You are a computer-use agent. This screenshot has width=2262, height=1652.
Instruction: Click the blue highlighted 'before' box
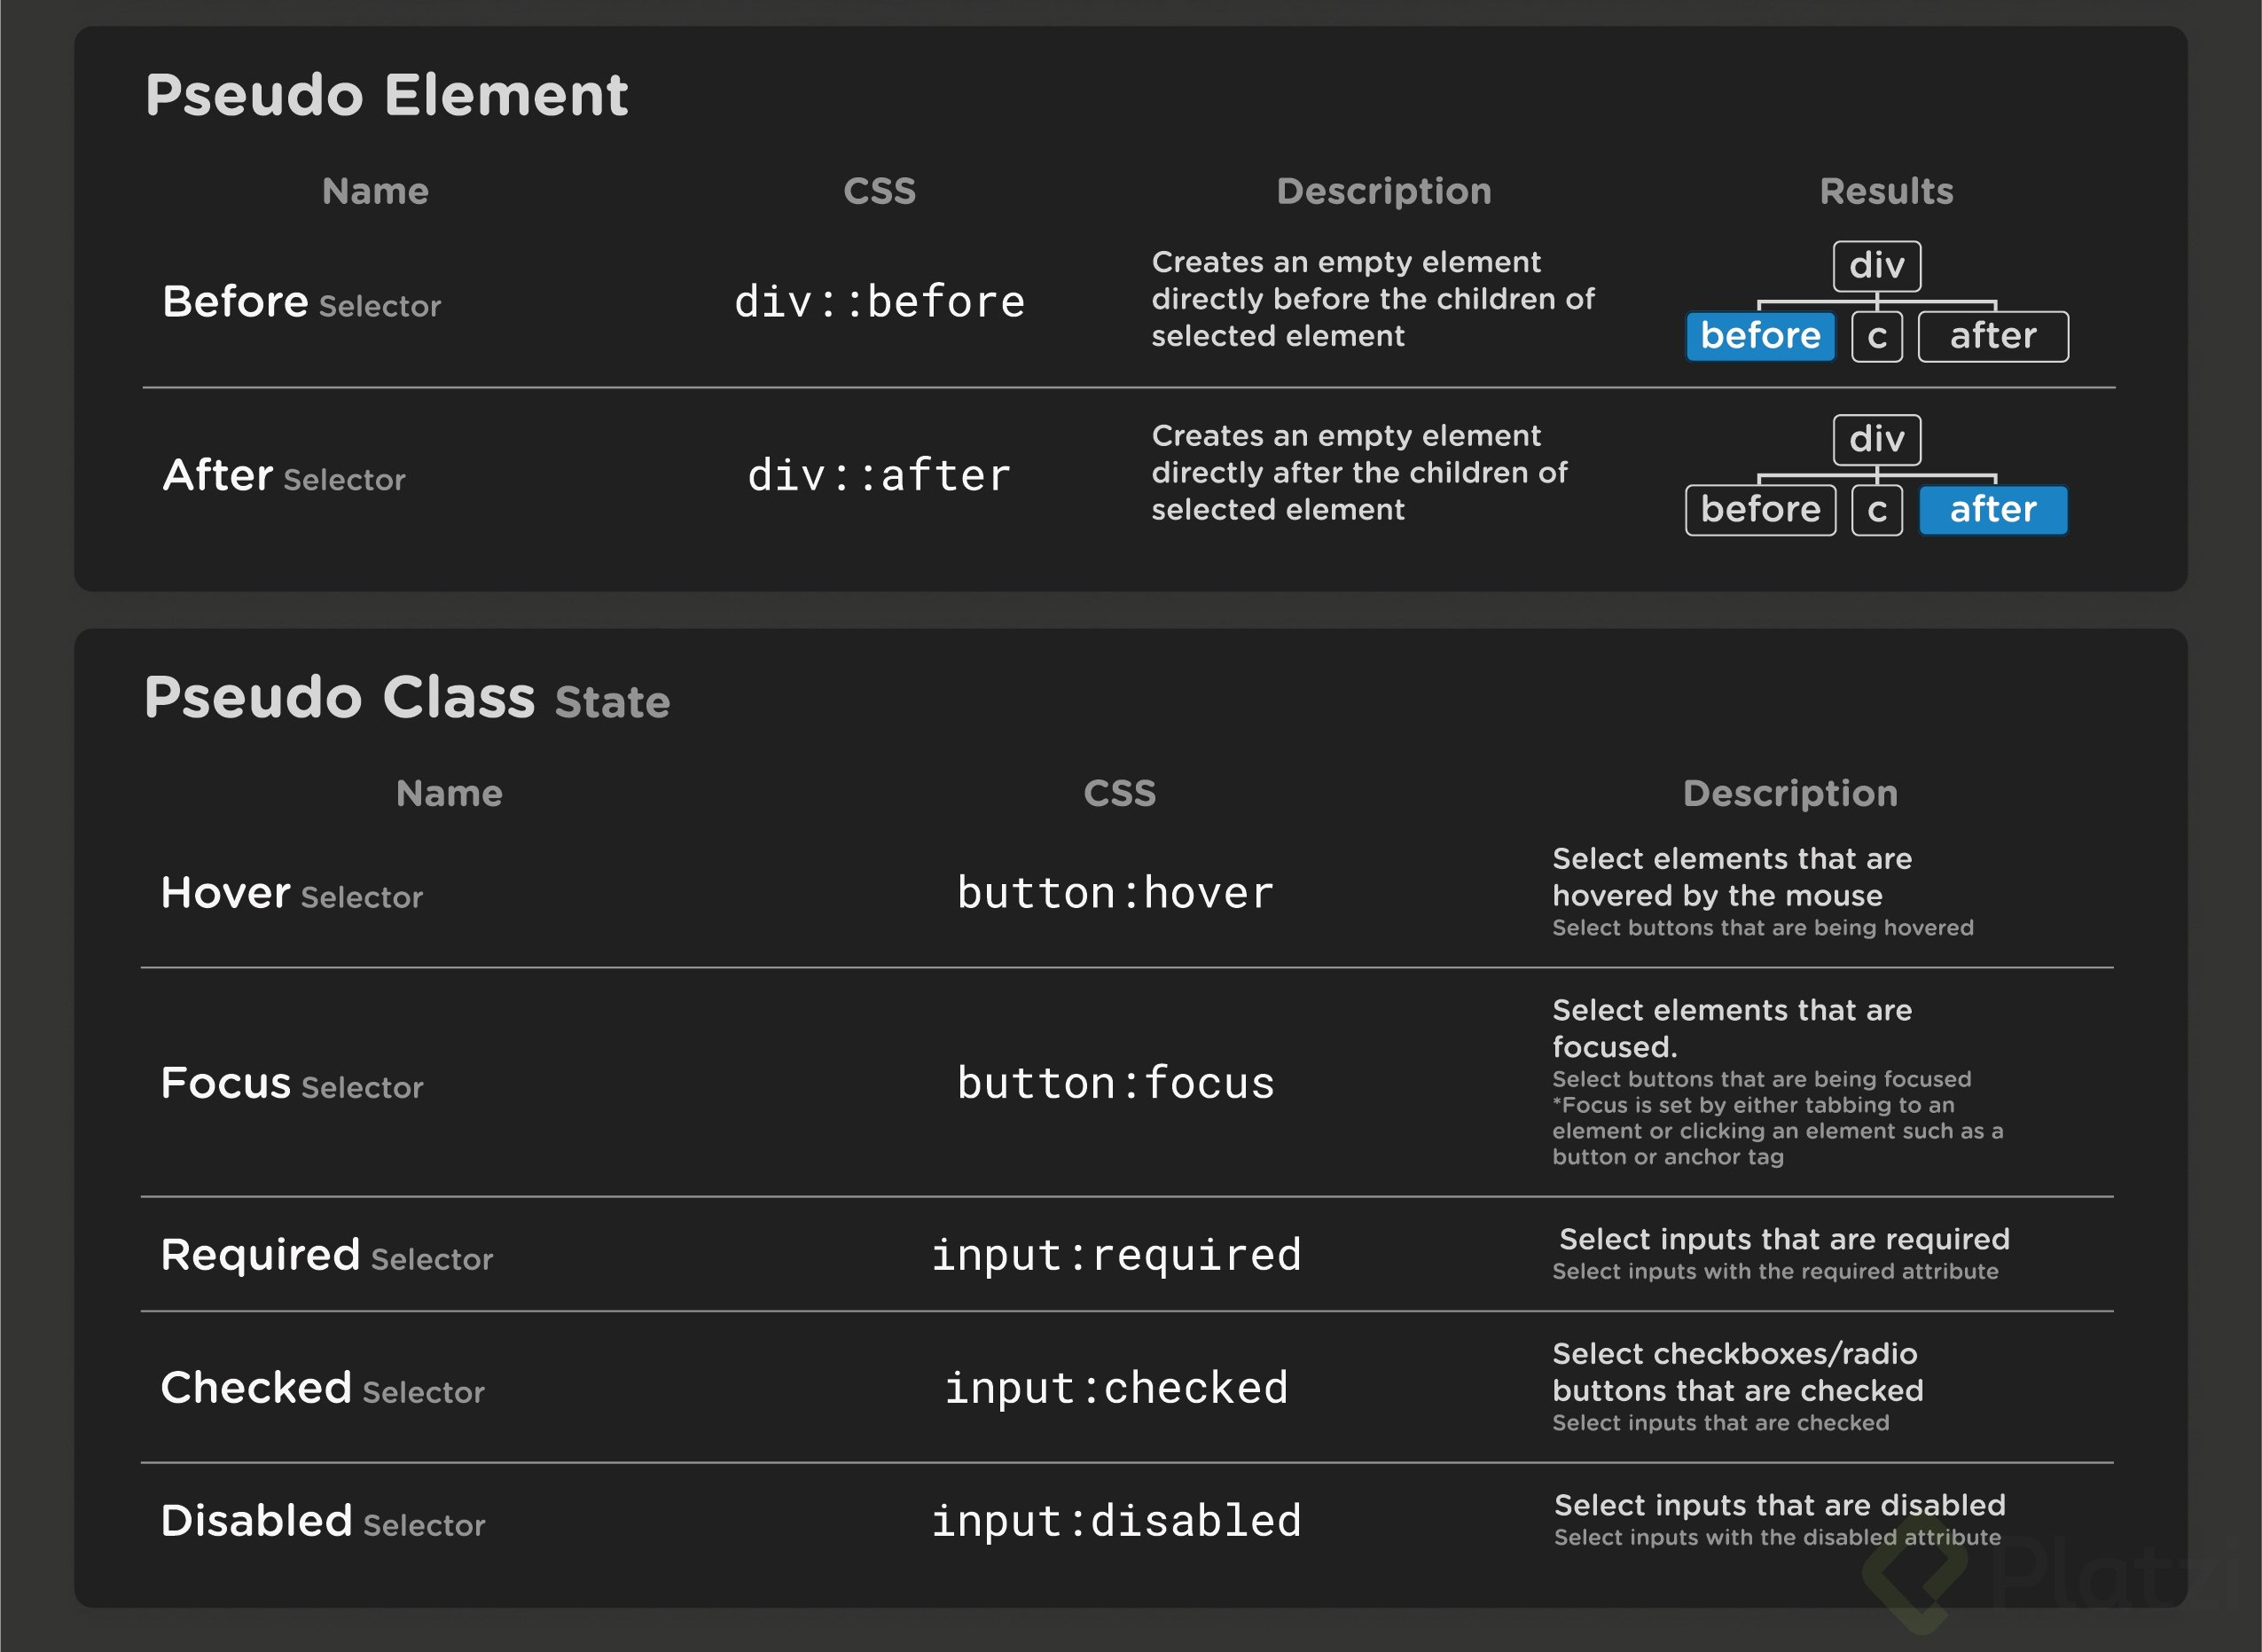pos(1760,336)
